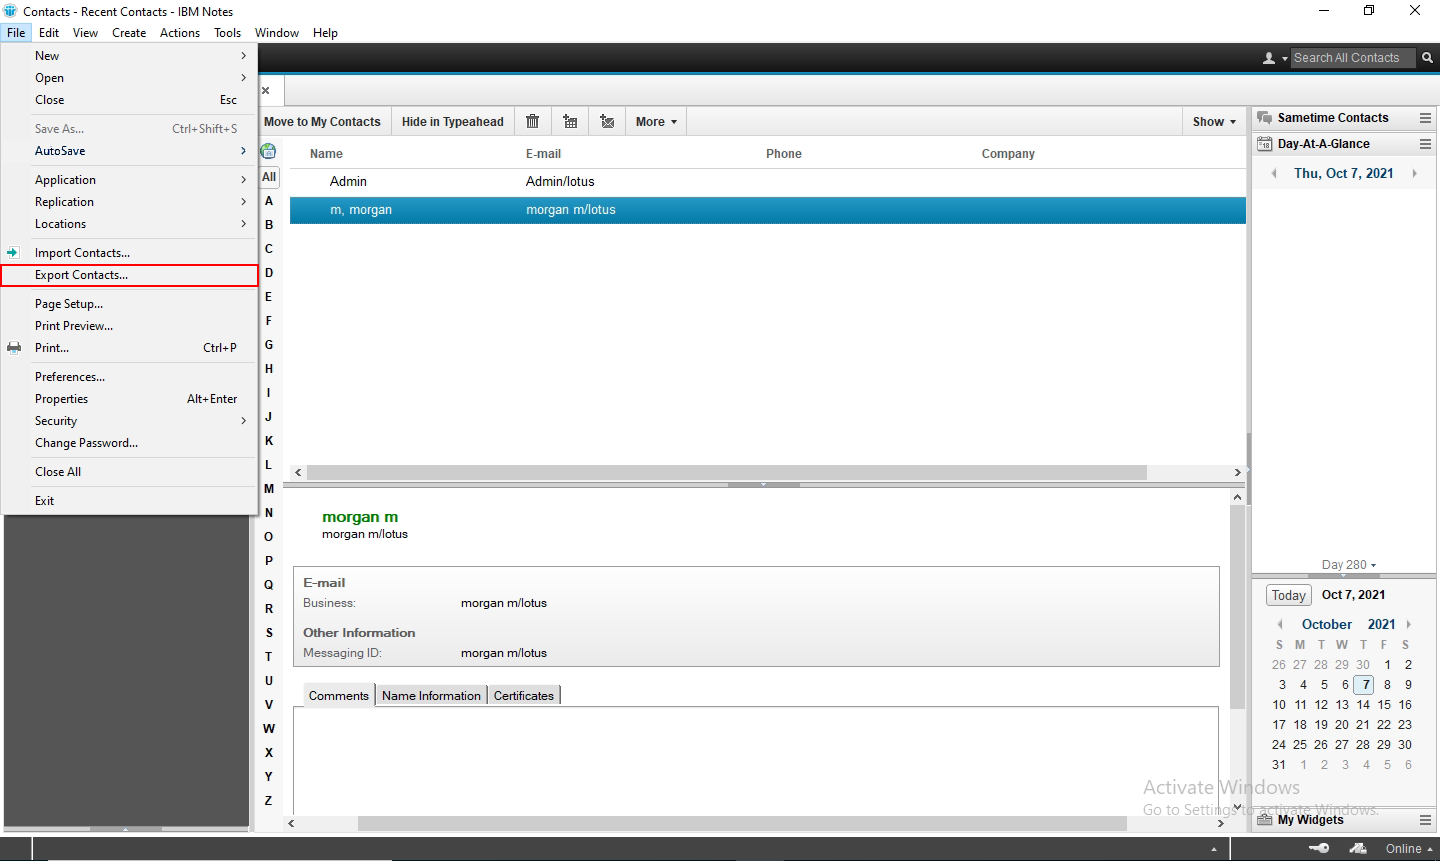This screenshot has height=861, width=1440.
Task: Open the Tools menu
Action: tap(228, 33)
